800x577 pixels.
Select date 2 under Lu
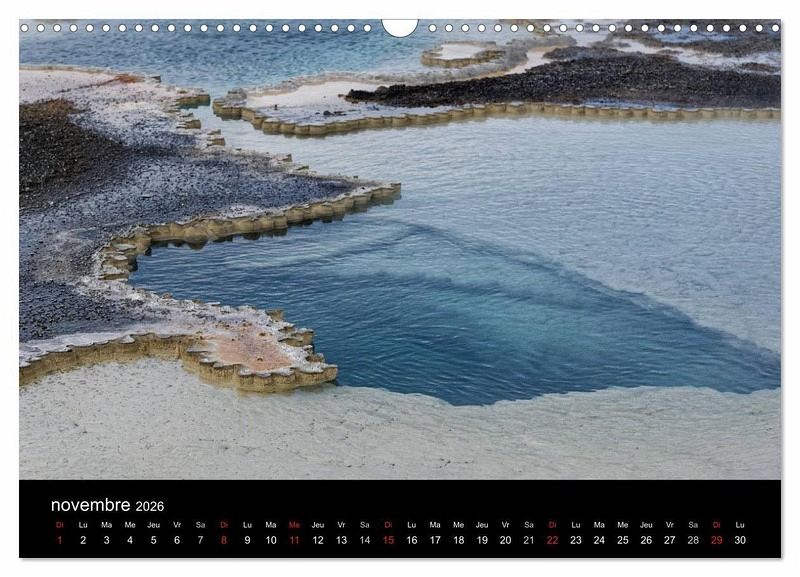pyautogui.click(x=83, y=540)
